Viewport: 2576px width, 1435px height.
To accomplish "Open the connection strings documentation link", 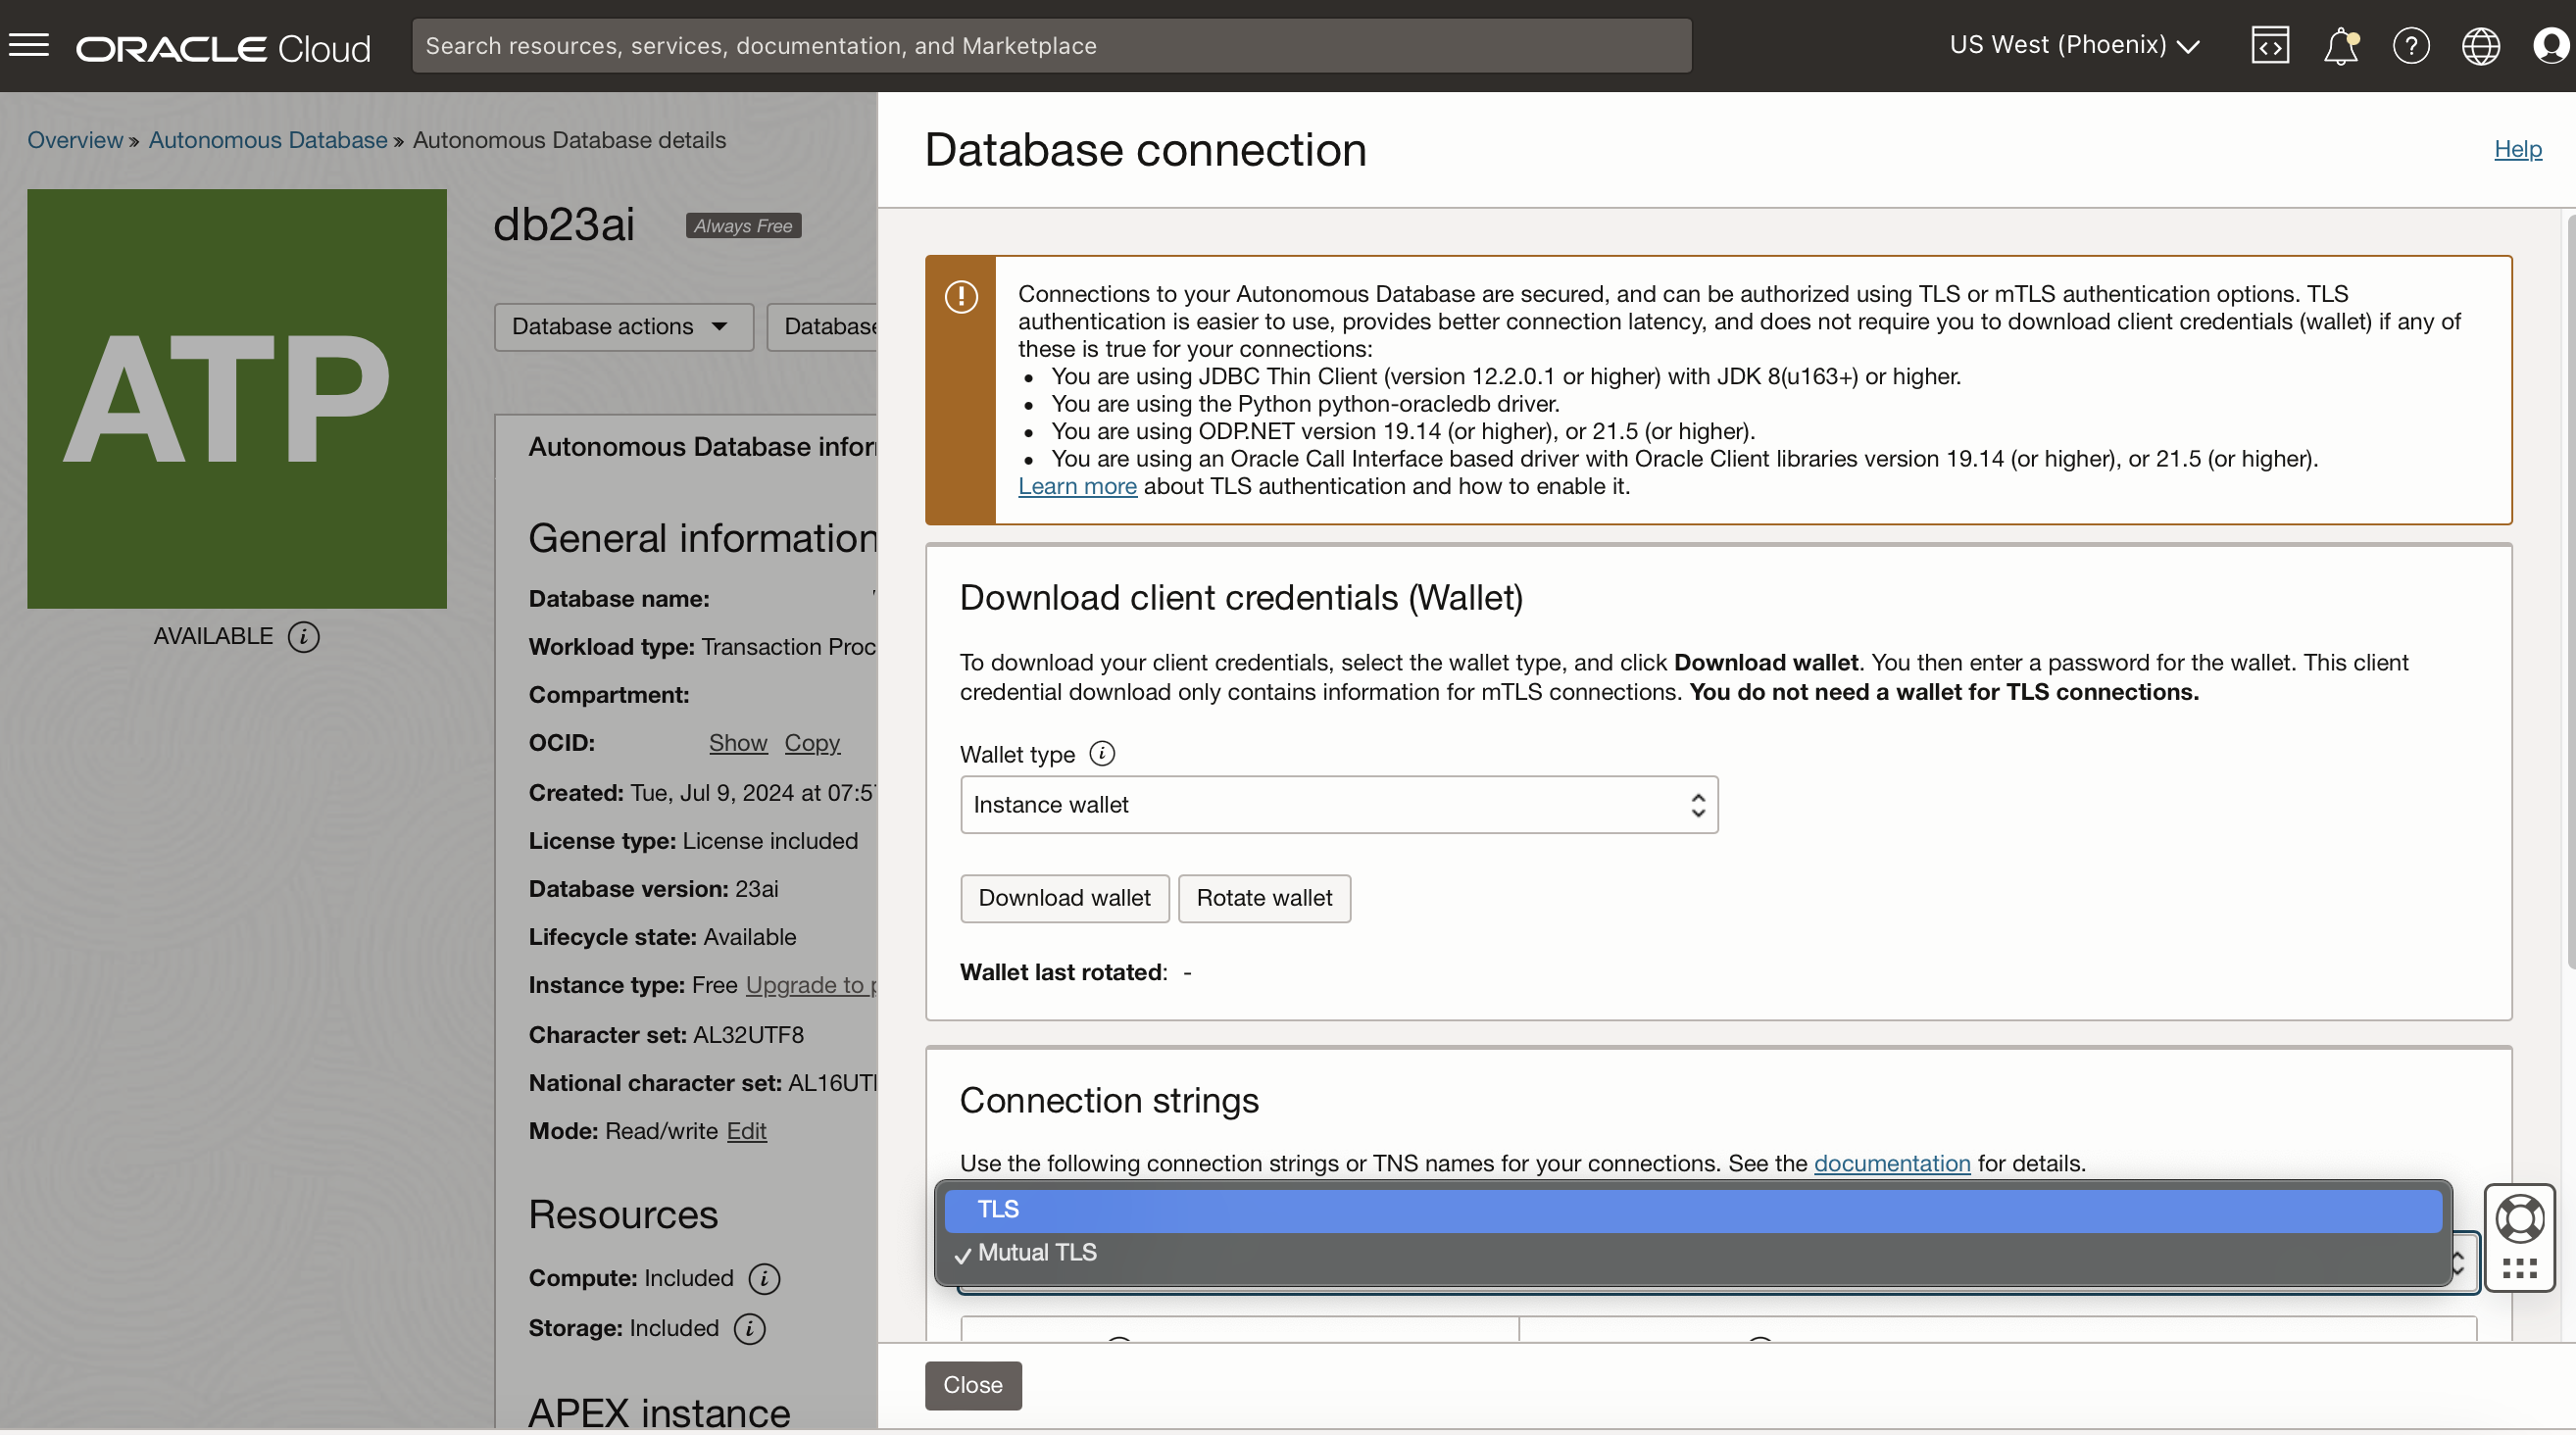I will click(1892, 1164).
